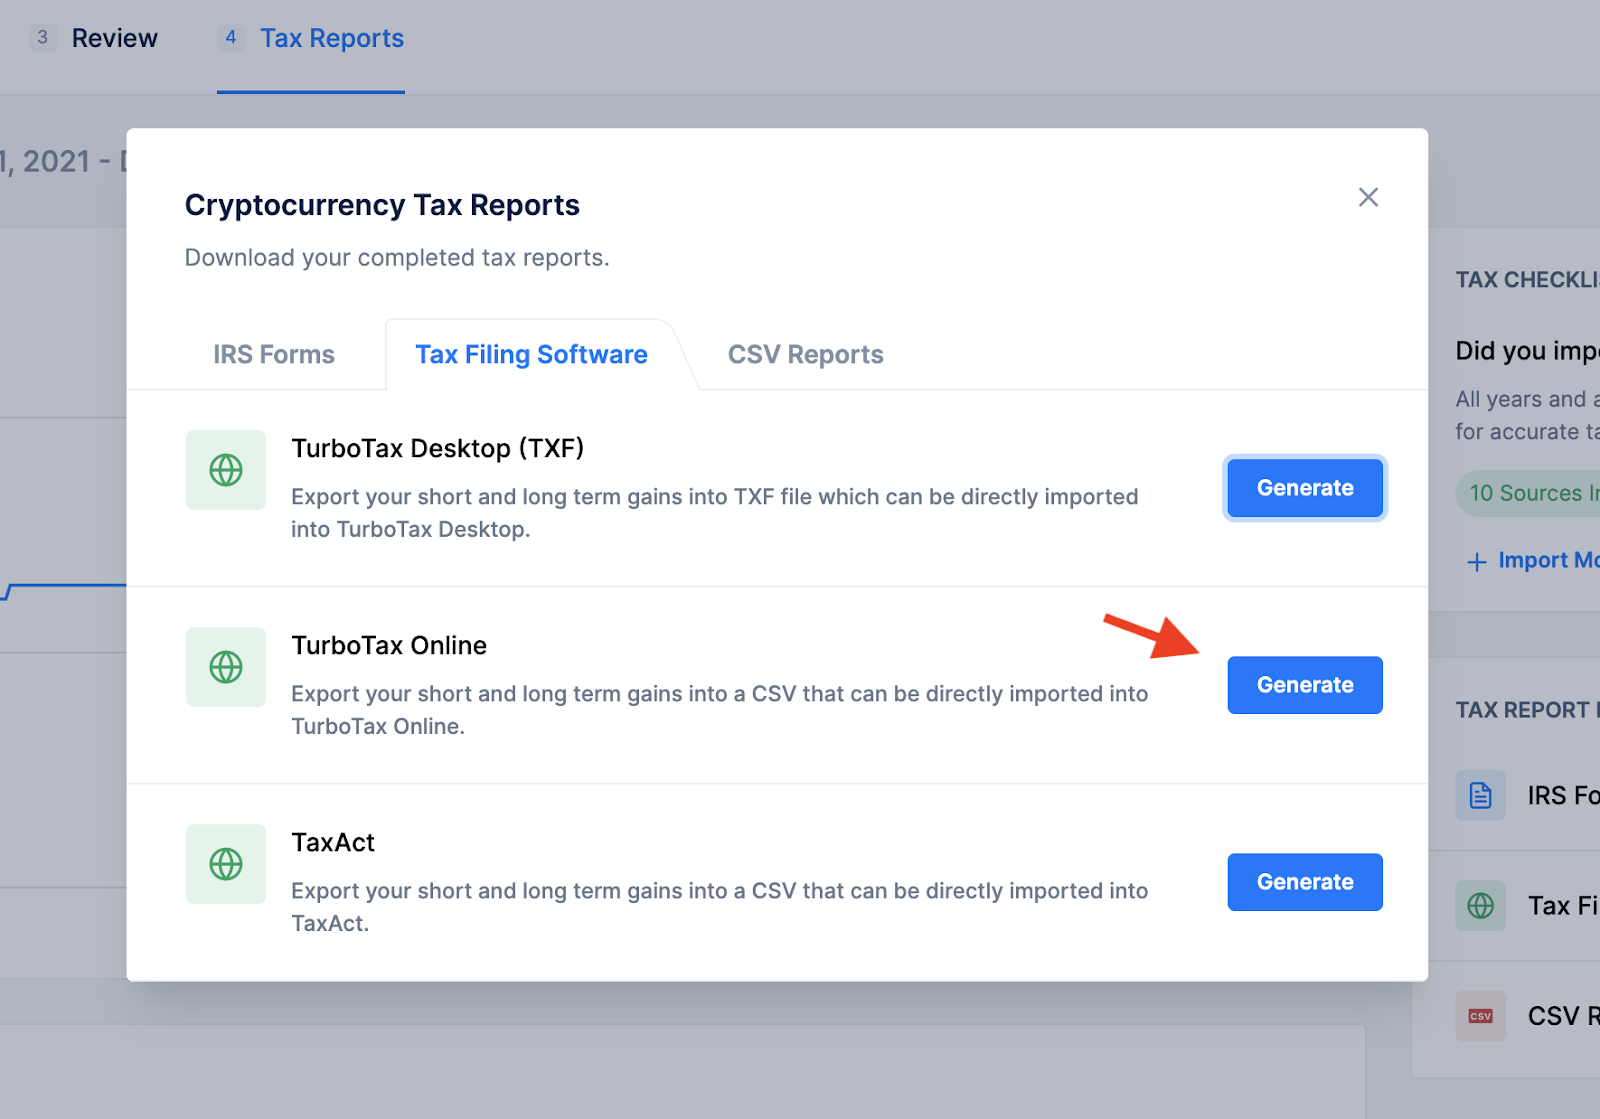Click the TurboTax Desktop globe icon

click(225, 470)
